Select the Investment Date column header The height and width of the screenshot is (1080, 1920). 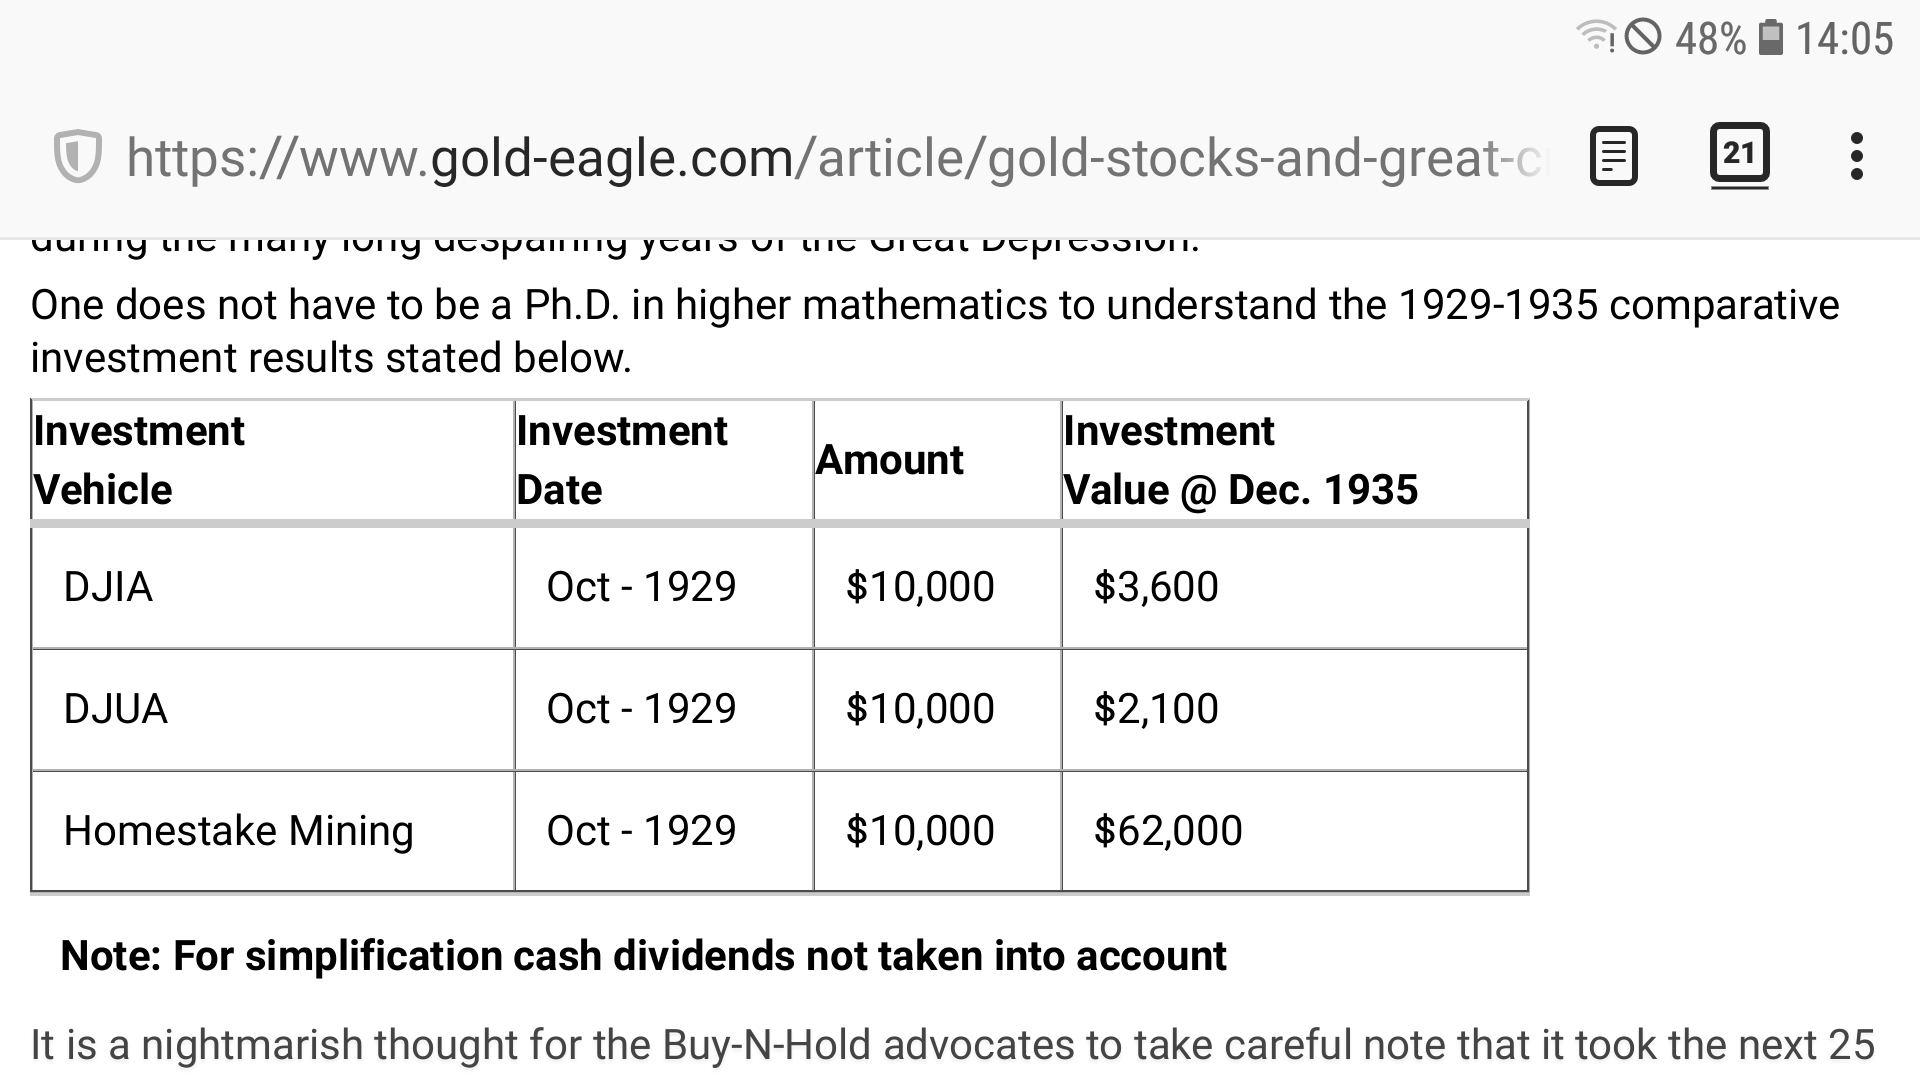(x=621, y=460)
